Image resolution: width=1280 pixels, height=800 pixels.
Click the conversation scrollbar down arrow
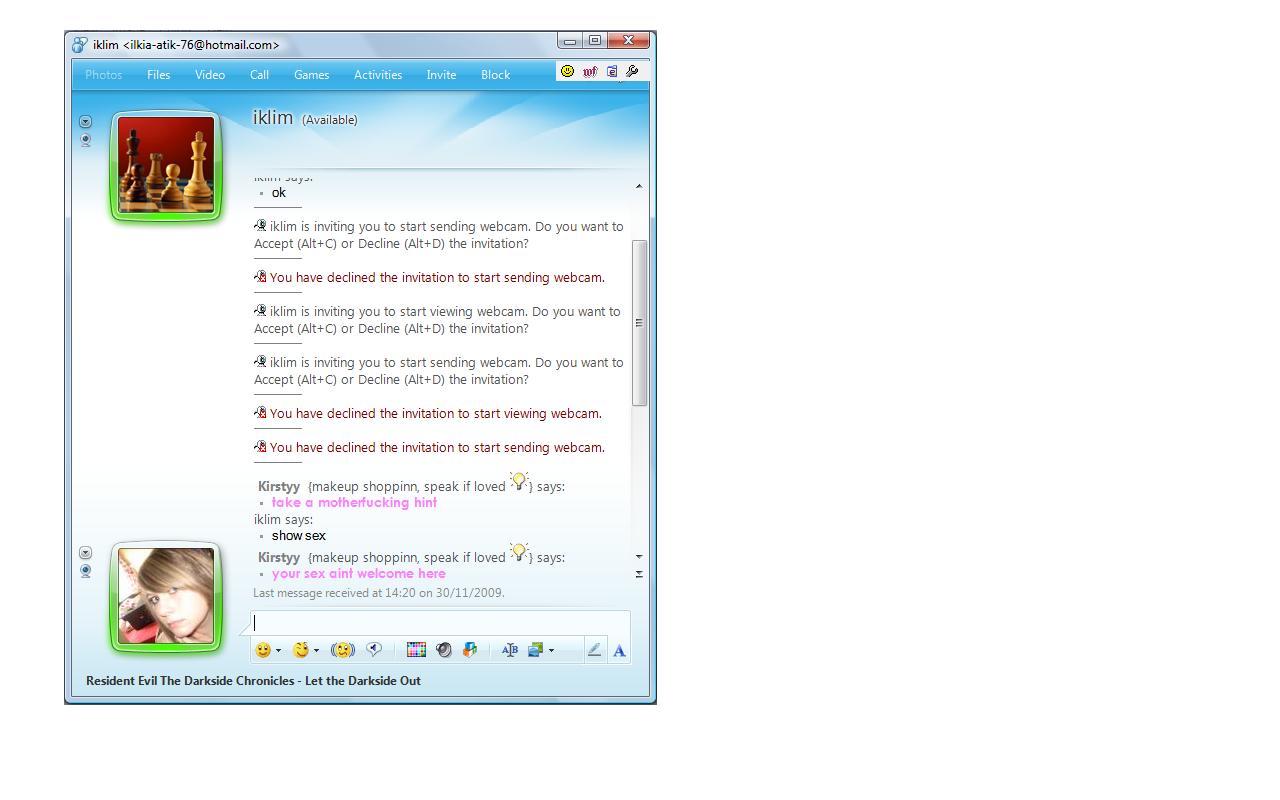[x=639, y=556]
